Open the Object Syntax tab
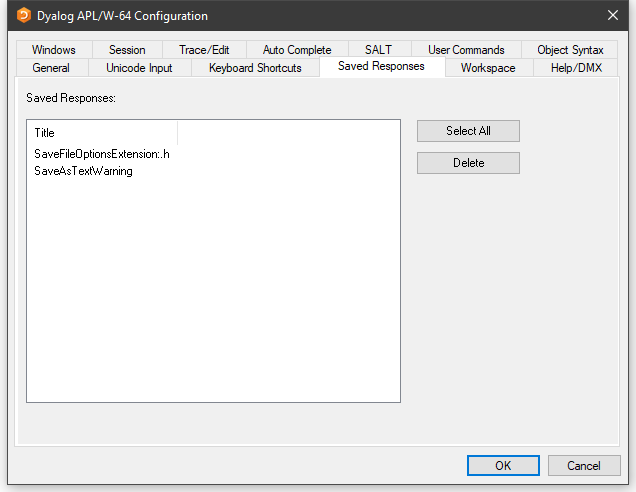 pyautogui.click(x=570, y=50)
